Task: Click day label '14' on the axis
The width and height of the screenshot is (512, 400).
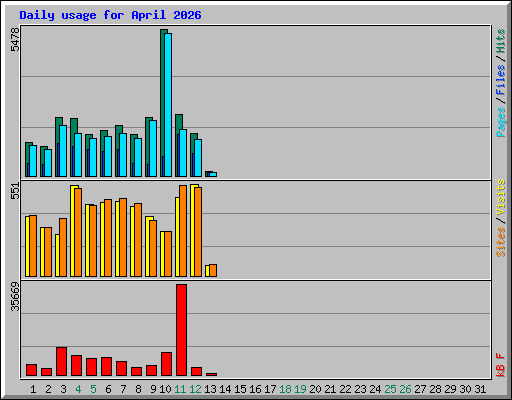Action: pos(225,389)
